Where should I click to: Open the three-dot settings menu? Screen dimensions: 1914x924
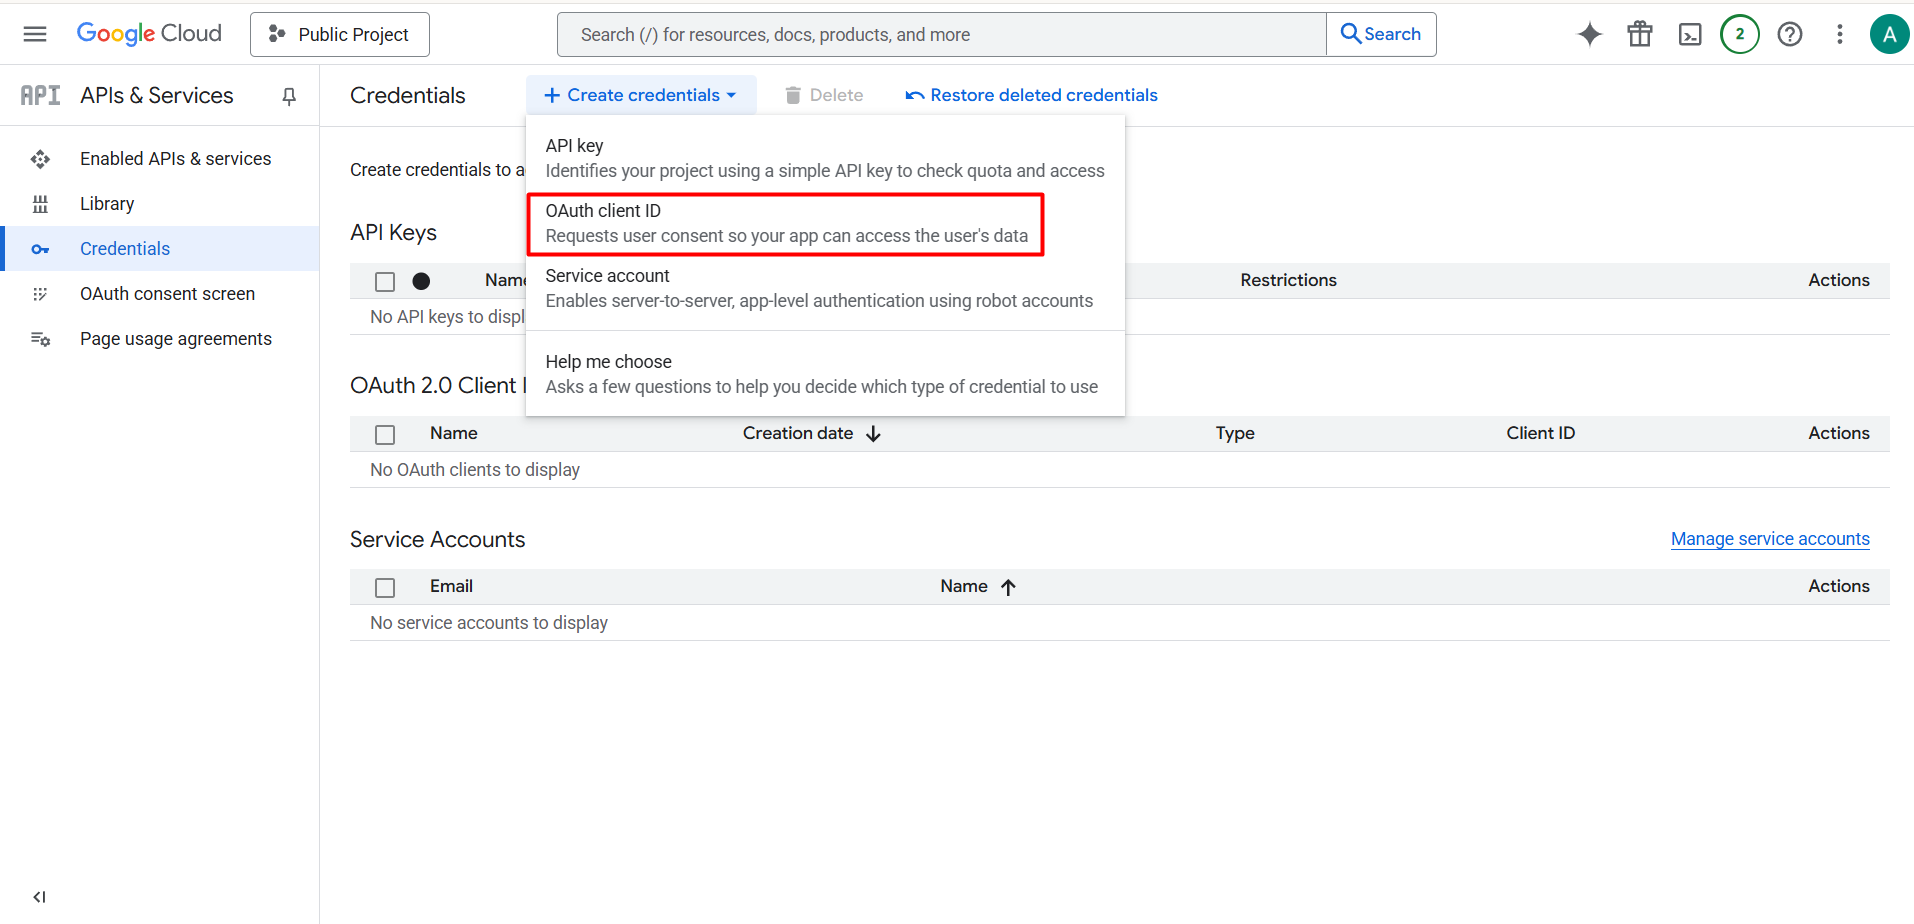[1840, 34]
